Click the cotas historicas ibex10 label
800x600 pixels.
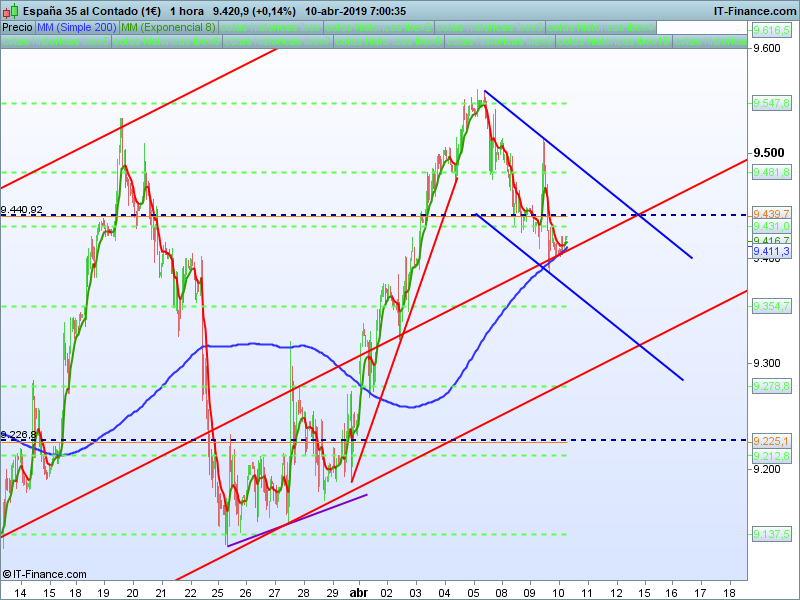tap(614, 41)
